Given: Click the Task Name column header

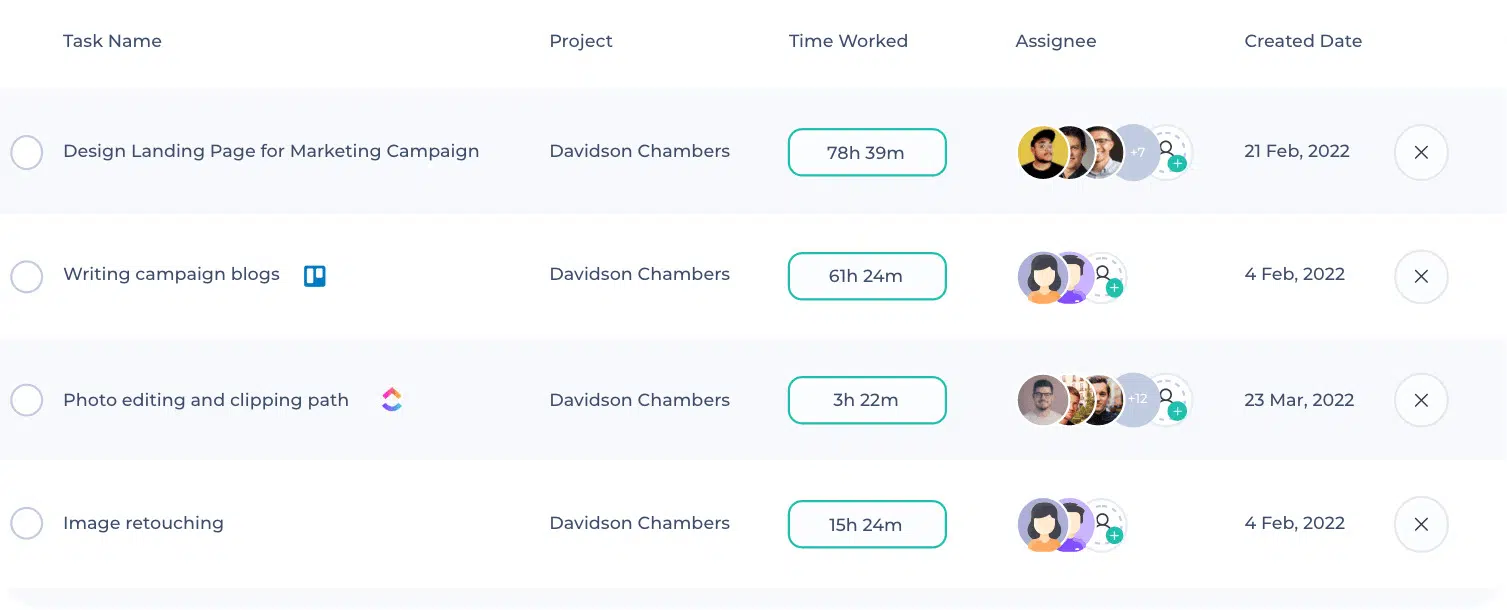Looking at the screenshot, I should tap(112, 41).
